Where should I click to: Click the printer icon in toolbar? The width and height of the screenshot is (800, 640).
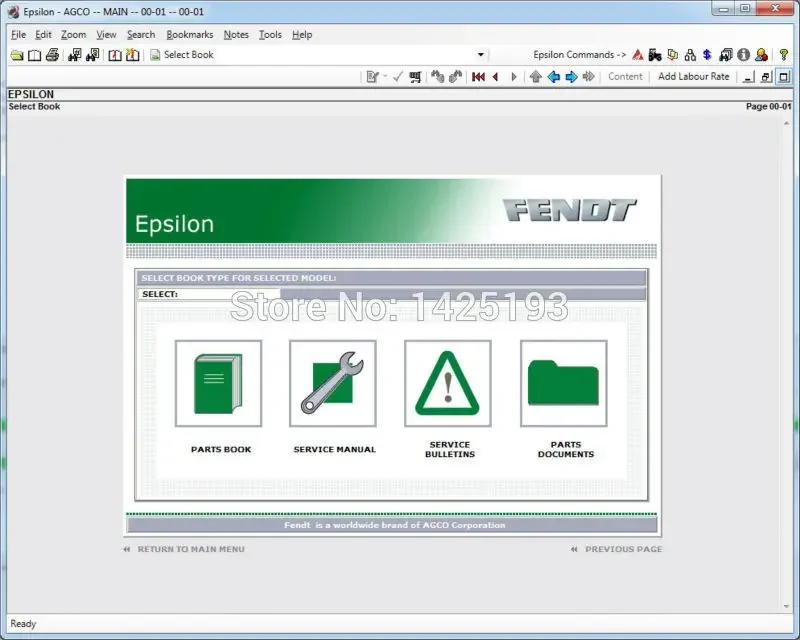tap(53, 55)
